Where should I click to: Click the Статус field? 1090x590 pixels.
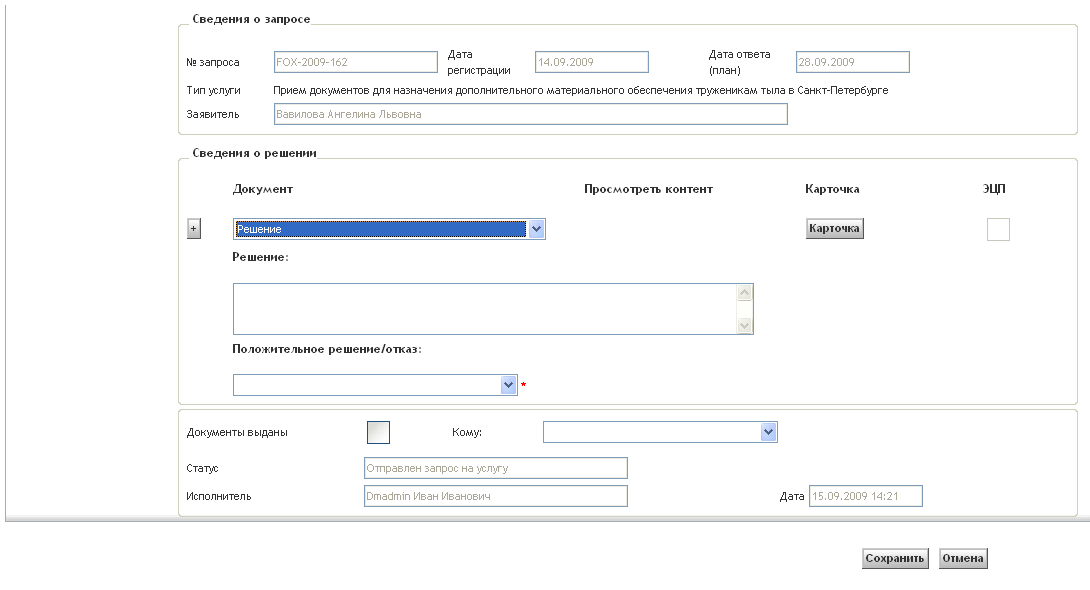pyautogui.click(x=496, y=468)
